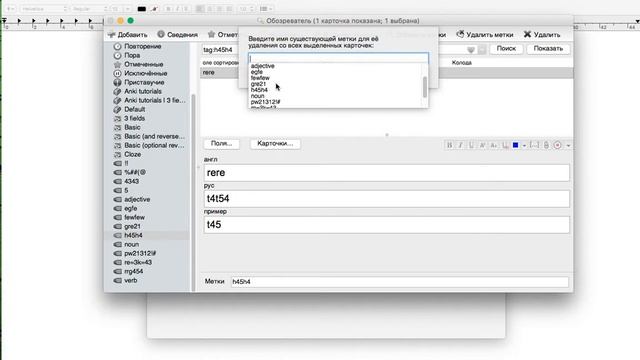Screen dimensions: 640x360
Task: Click the record audio icon
Action: (x=558, y=145)
